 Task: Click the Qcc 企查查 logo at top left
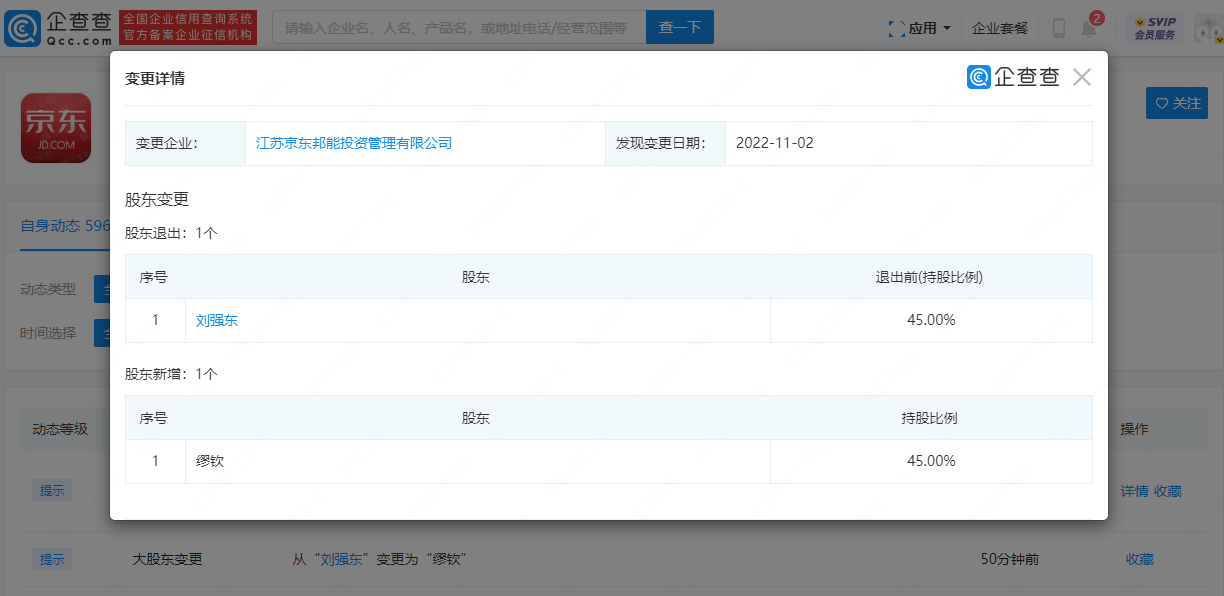(57, 27)
